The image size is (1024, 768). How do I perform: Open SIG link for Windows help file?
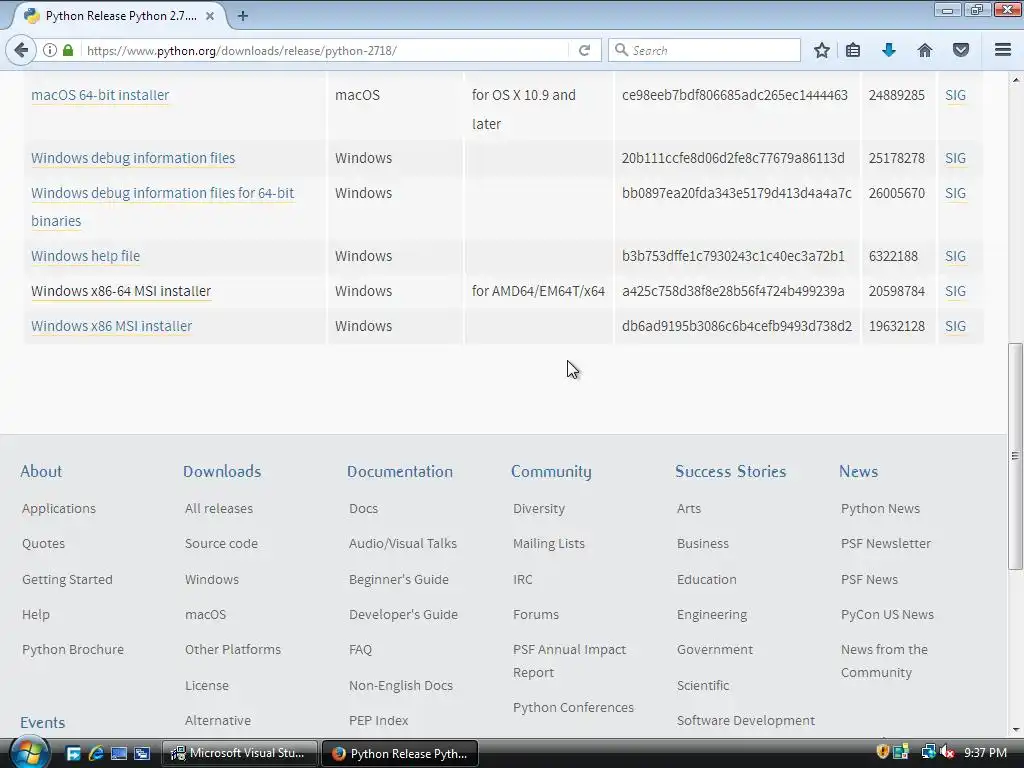[955, 256]
